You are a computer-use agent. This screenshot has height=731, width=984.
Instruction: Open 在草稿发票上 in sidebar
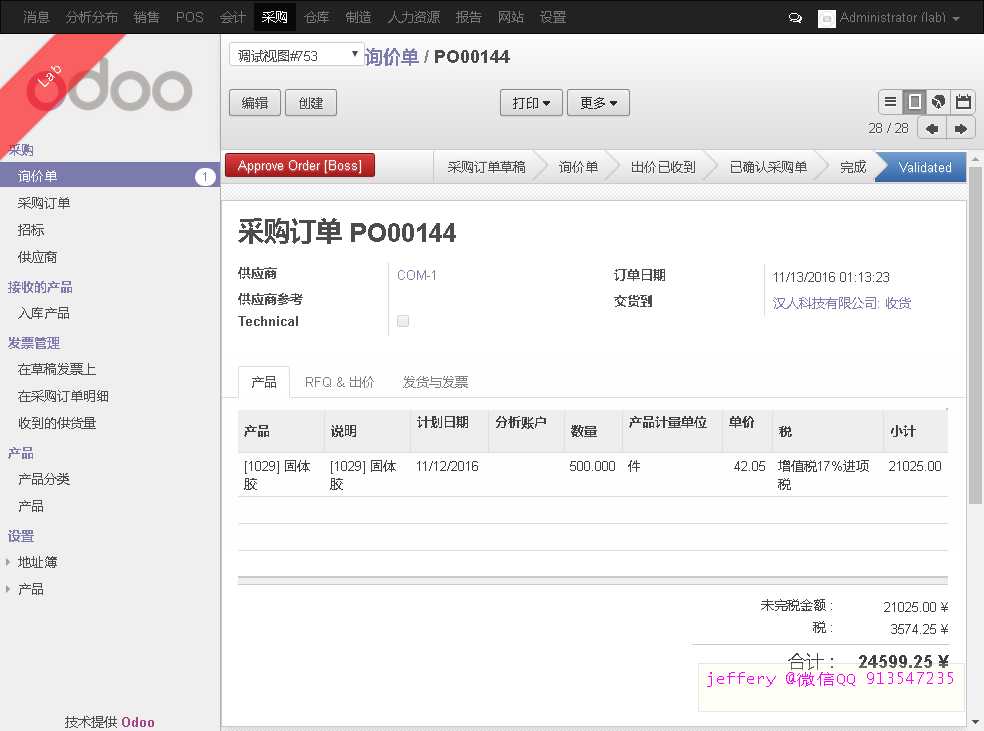click(x=57, y=369)
